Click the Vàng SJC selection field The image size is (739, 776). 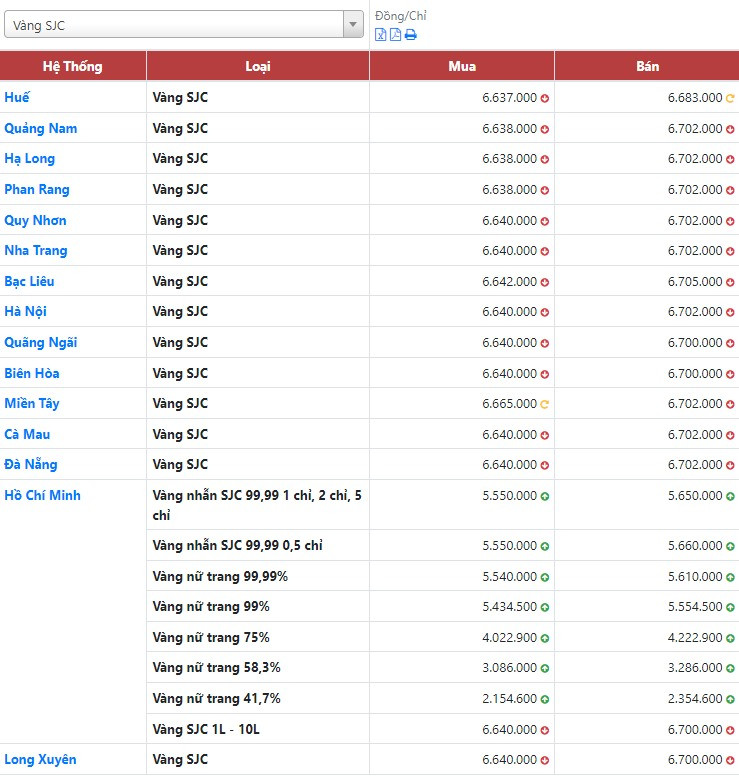[184, 24]
